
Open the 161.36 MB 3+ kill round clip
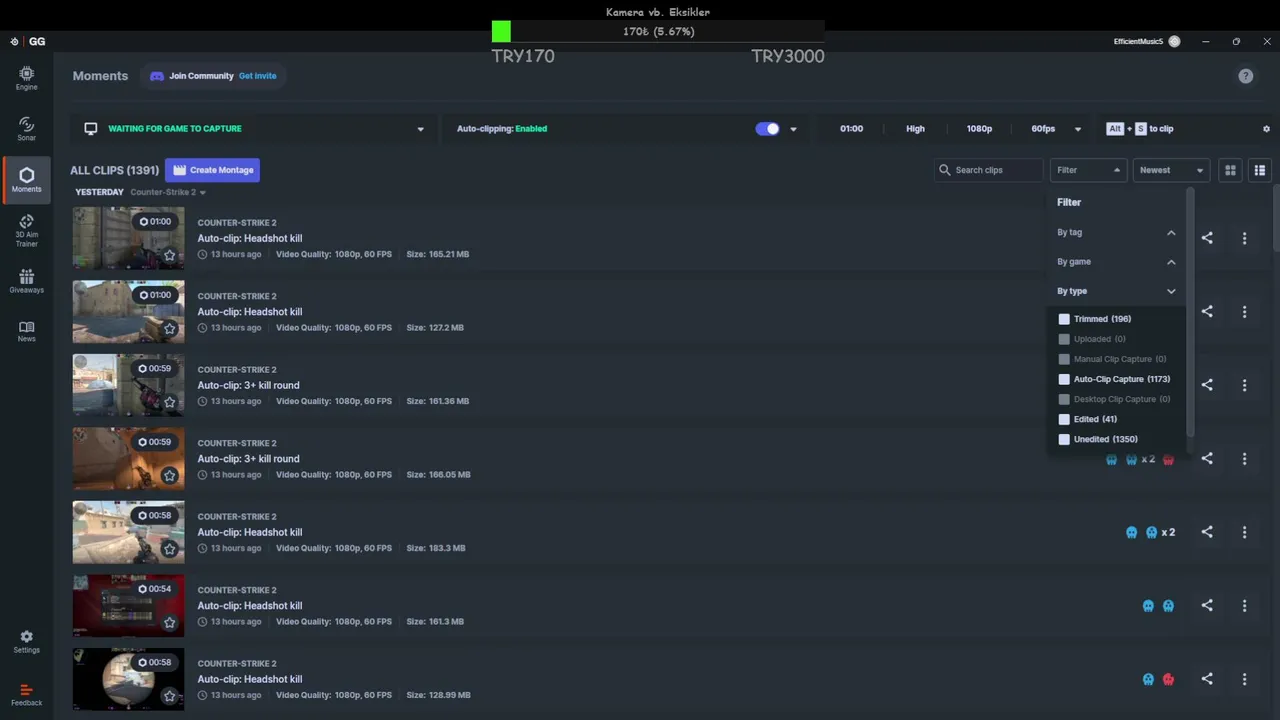[x=248, y=385]
